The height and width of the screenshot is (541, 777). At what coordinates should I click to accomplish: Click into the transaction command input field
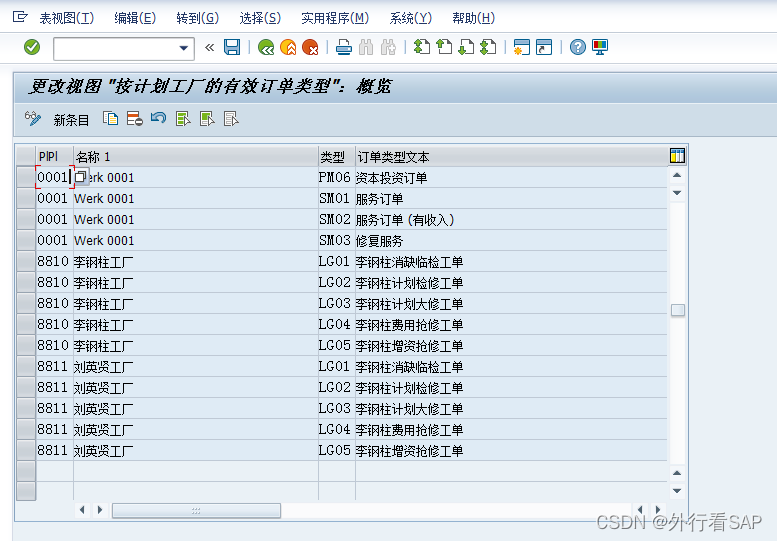tap(117, 49)
